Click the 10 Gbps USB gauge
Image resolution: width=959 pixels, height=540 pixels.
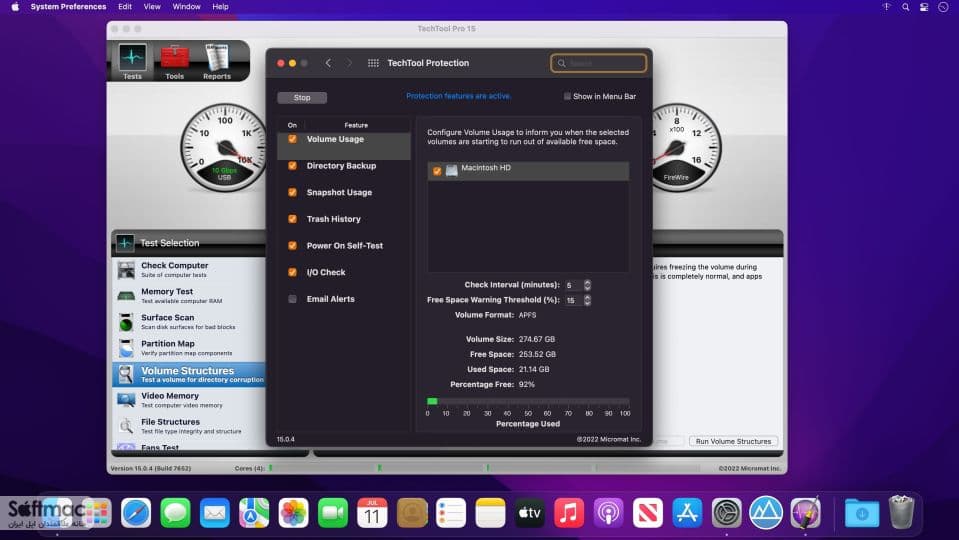click(224, 147)
